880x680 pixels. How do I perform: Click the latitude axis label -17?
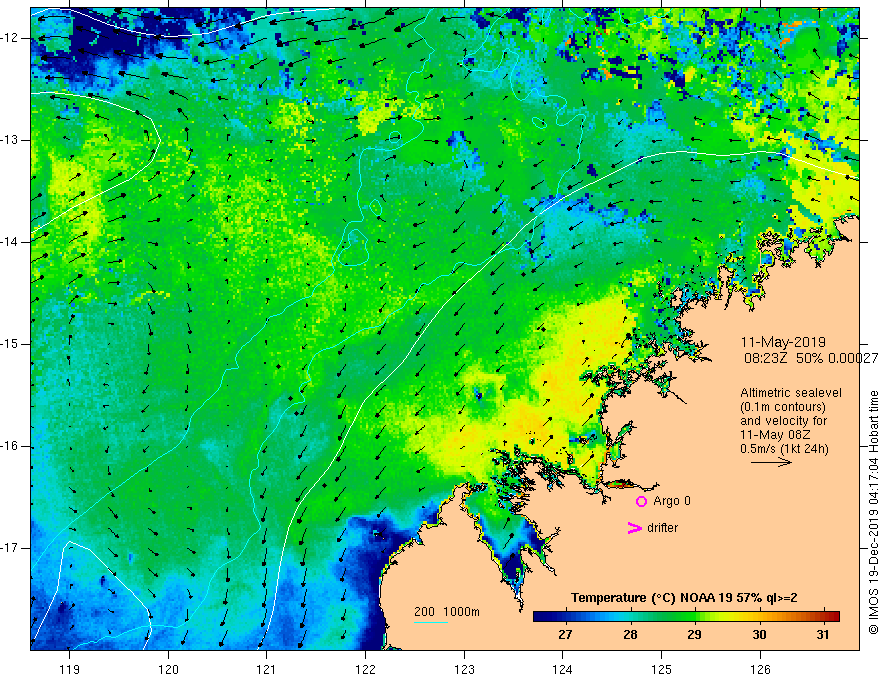11,548
